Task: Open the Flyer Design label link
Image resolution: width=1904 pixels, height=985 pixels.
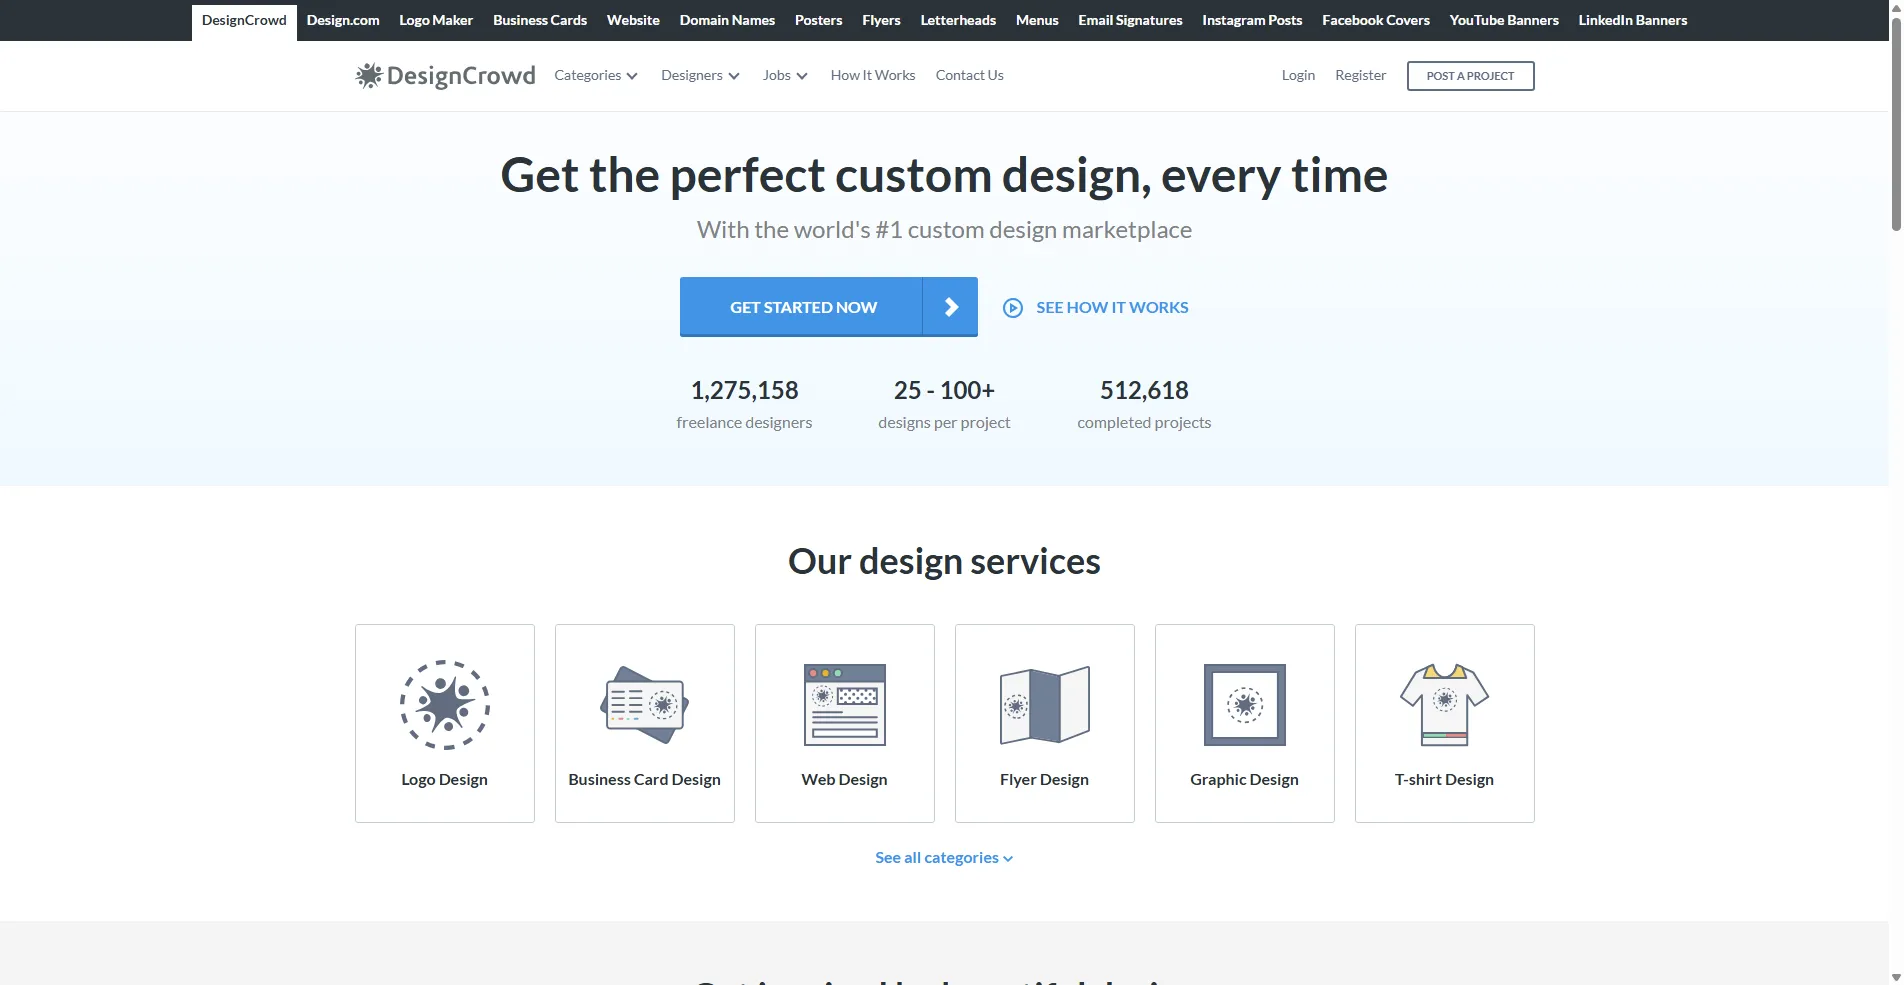Action: pos(1045,780)
